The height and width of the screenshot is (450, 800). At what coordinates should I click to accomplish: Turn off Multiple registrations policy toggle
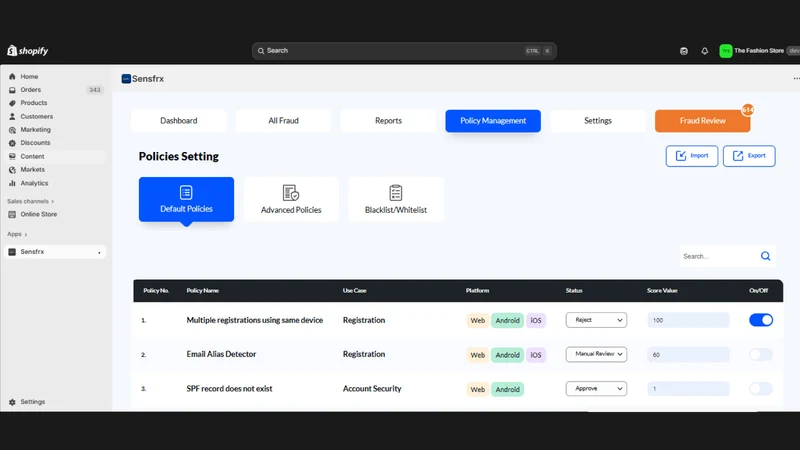click(x=761, y=320)
